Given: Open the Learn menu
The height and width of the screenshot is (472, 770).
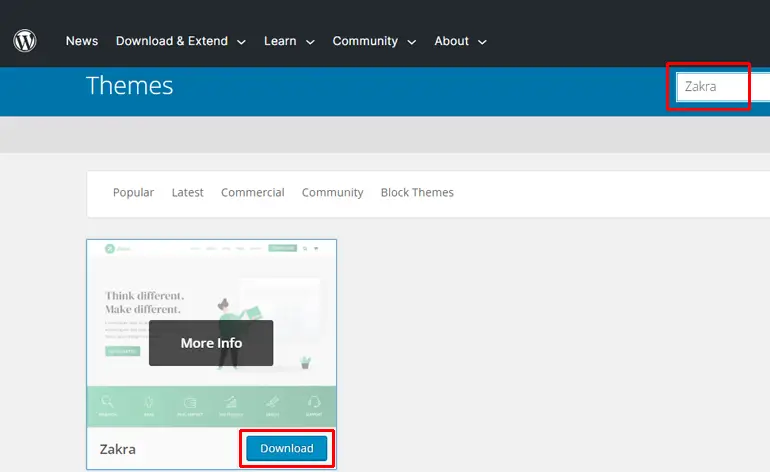Looking at the screenshot, I should (x=280, y=41).
